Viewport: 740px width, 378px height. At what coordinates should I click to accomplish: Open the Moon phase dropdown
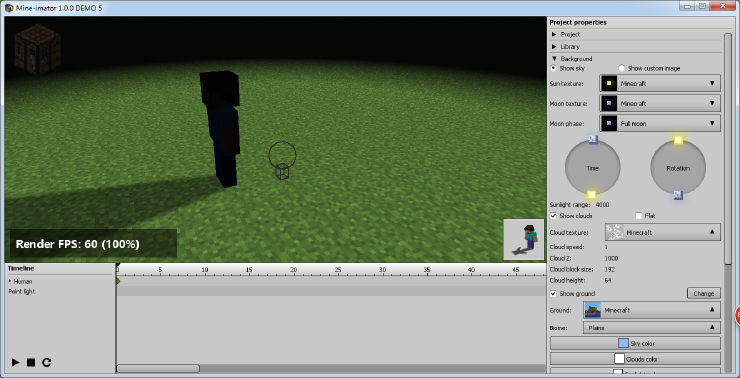point(660,123)
